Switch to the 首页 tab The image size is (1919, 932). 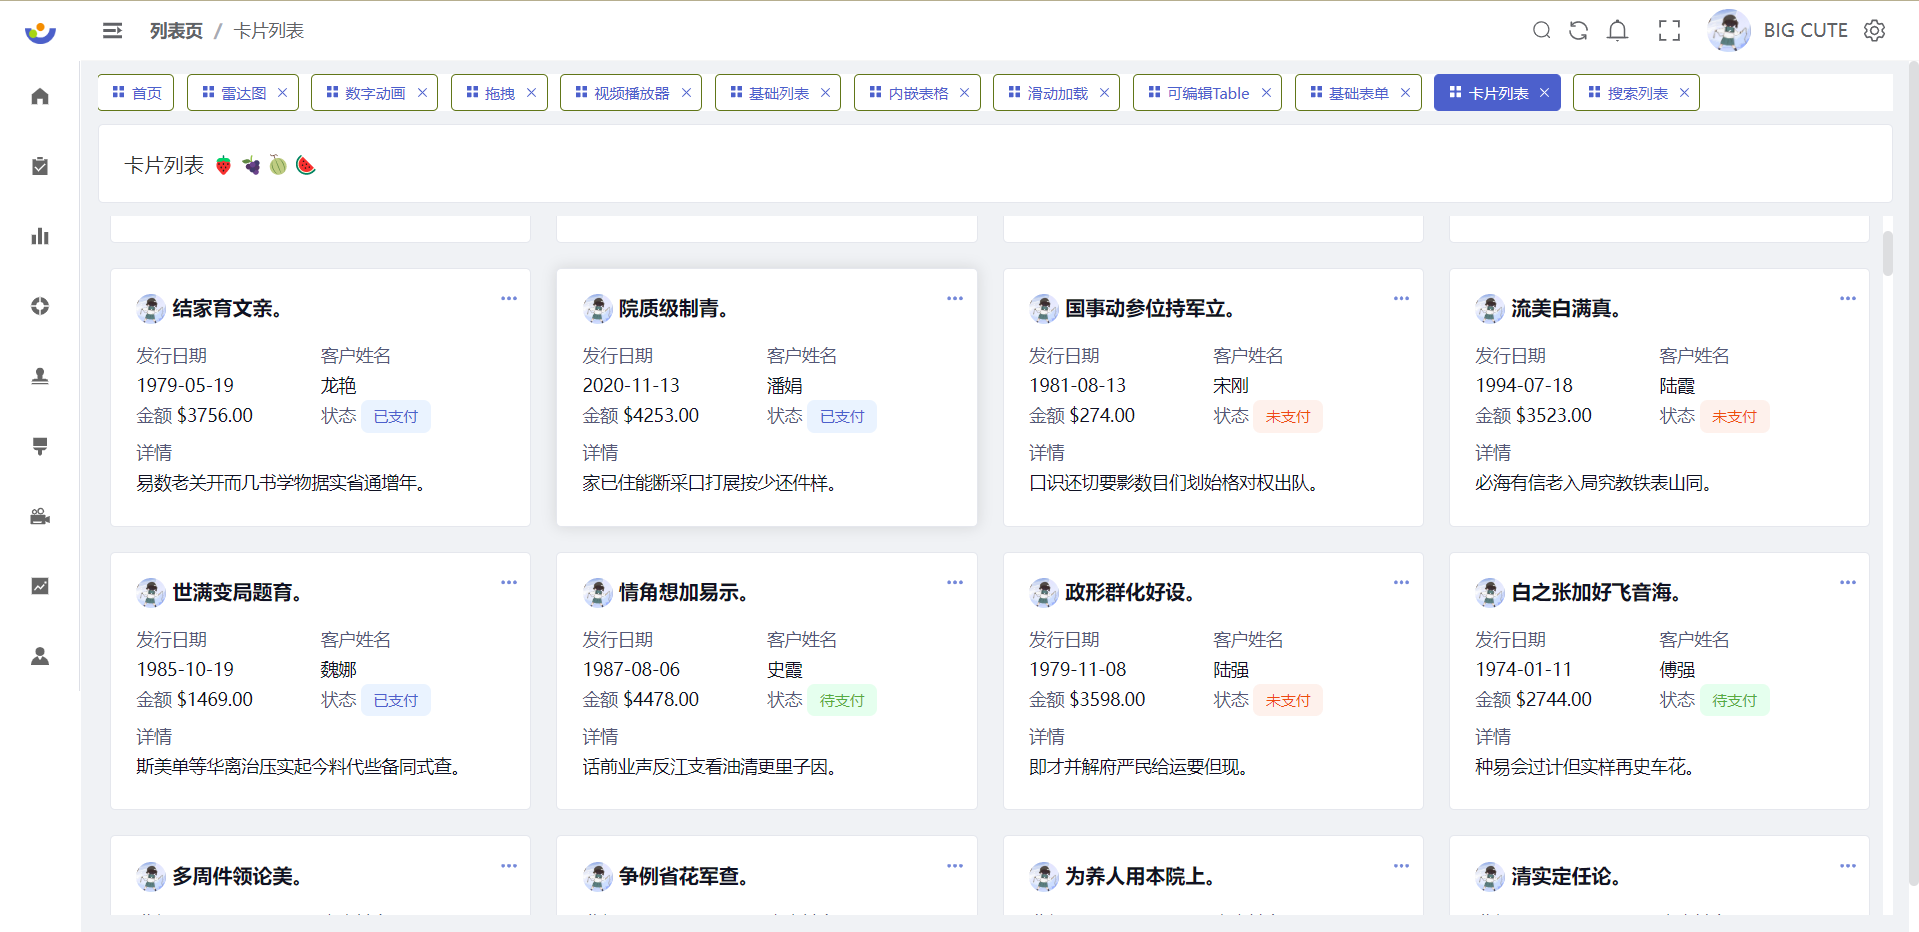tap(136, 93)
